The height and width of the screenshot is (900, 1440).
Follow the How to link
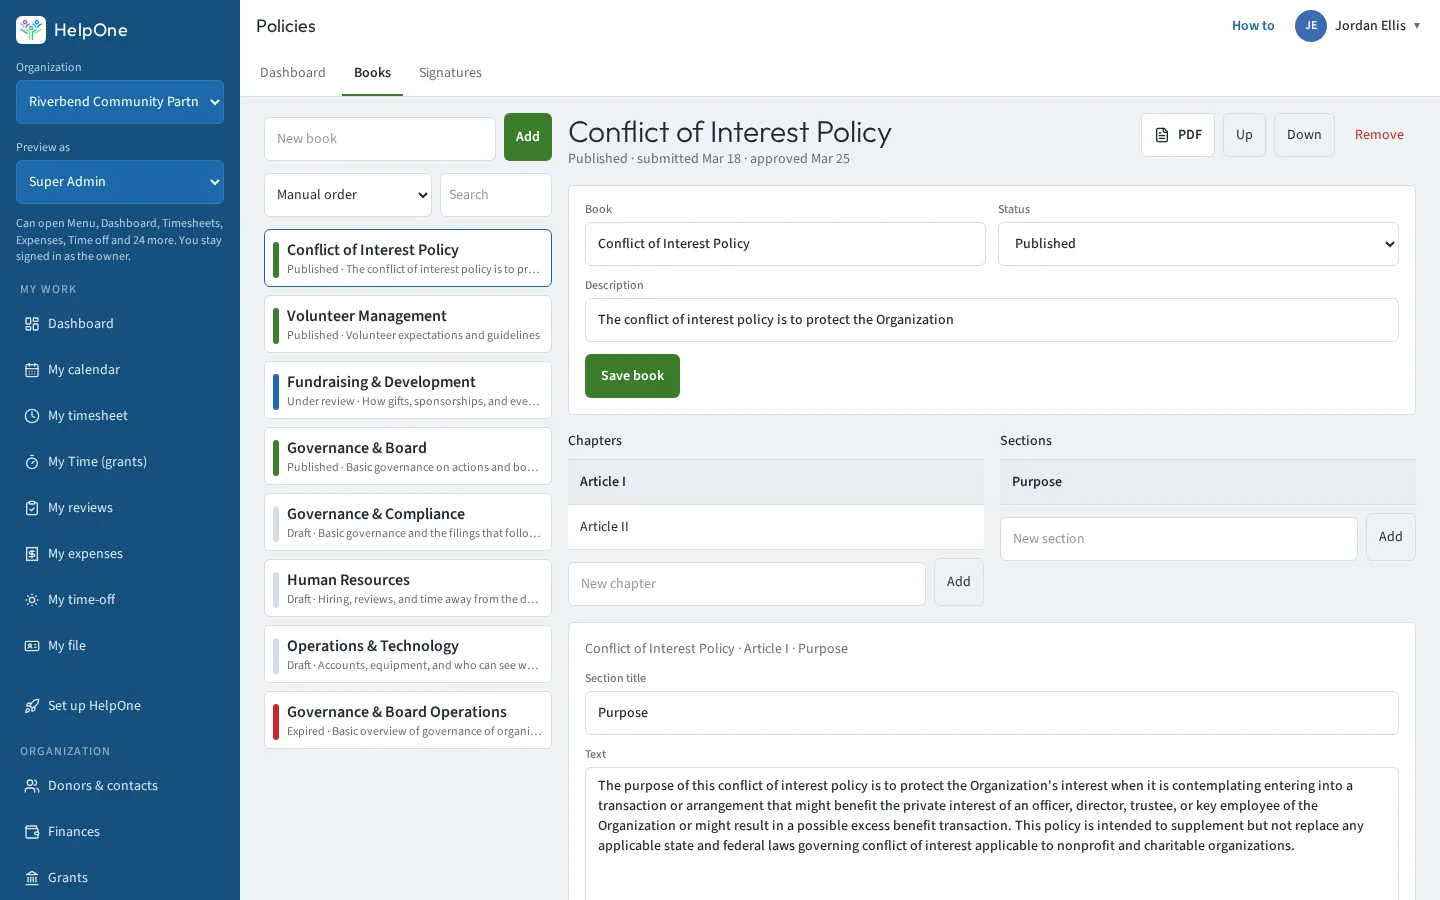[x=1253, y=26]
